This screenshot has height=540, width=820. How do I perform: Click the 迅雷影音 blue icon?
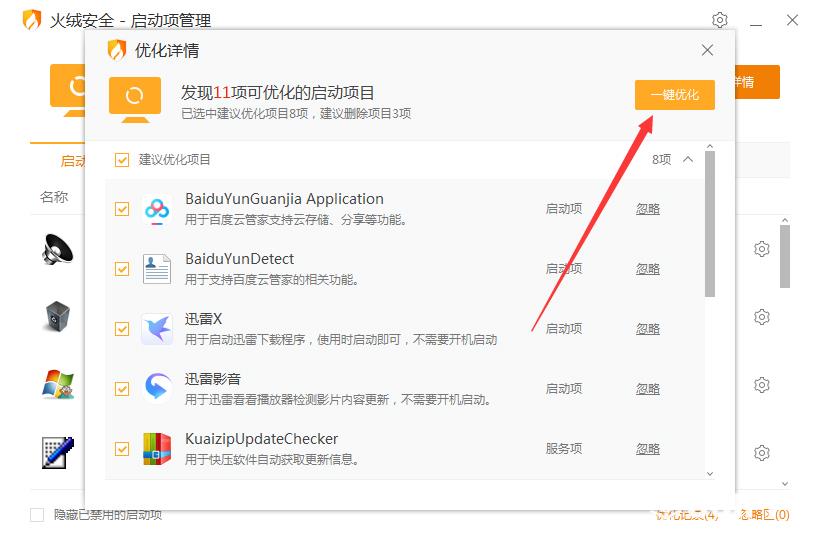tap(157, 388)
